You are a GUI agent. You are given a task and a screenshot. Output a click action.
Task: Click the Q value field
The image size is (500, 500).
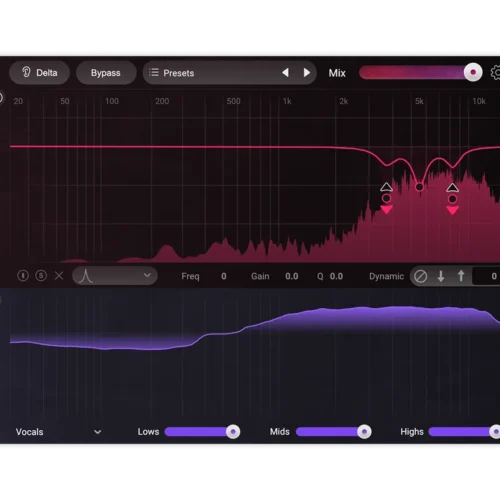(336, 276)
